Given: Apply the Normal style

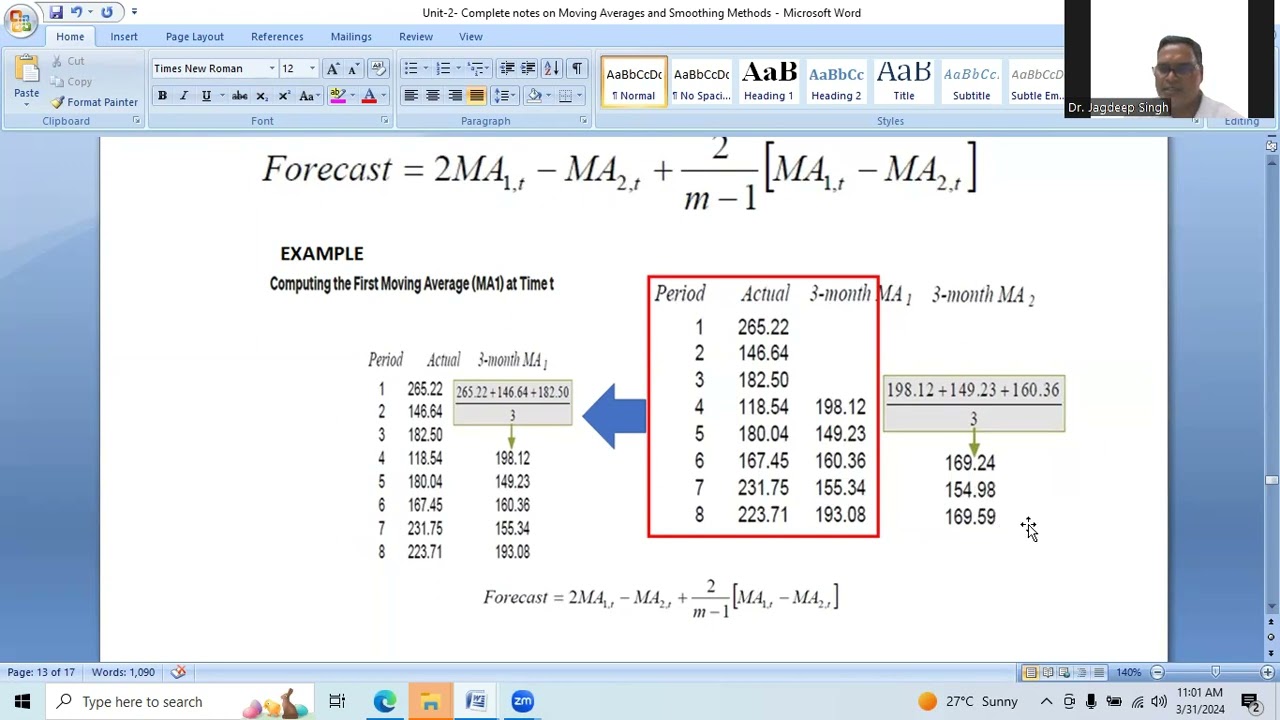Looking at the screenshot, I should (634, 82).
